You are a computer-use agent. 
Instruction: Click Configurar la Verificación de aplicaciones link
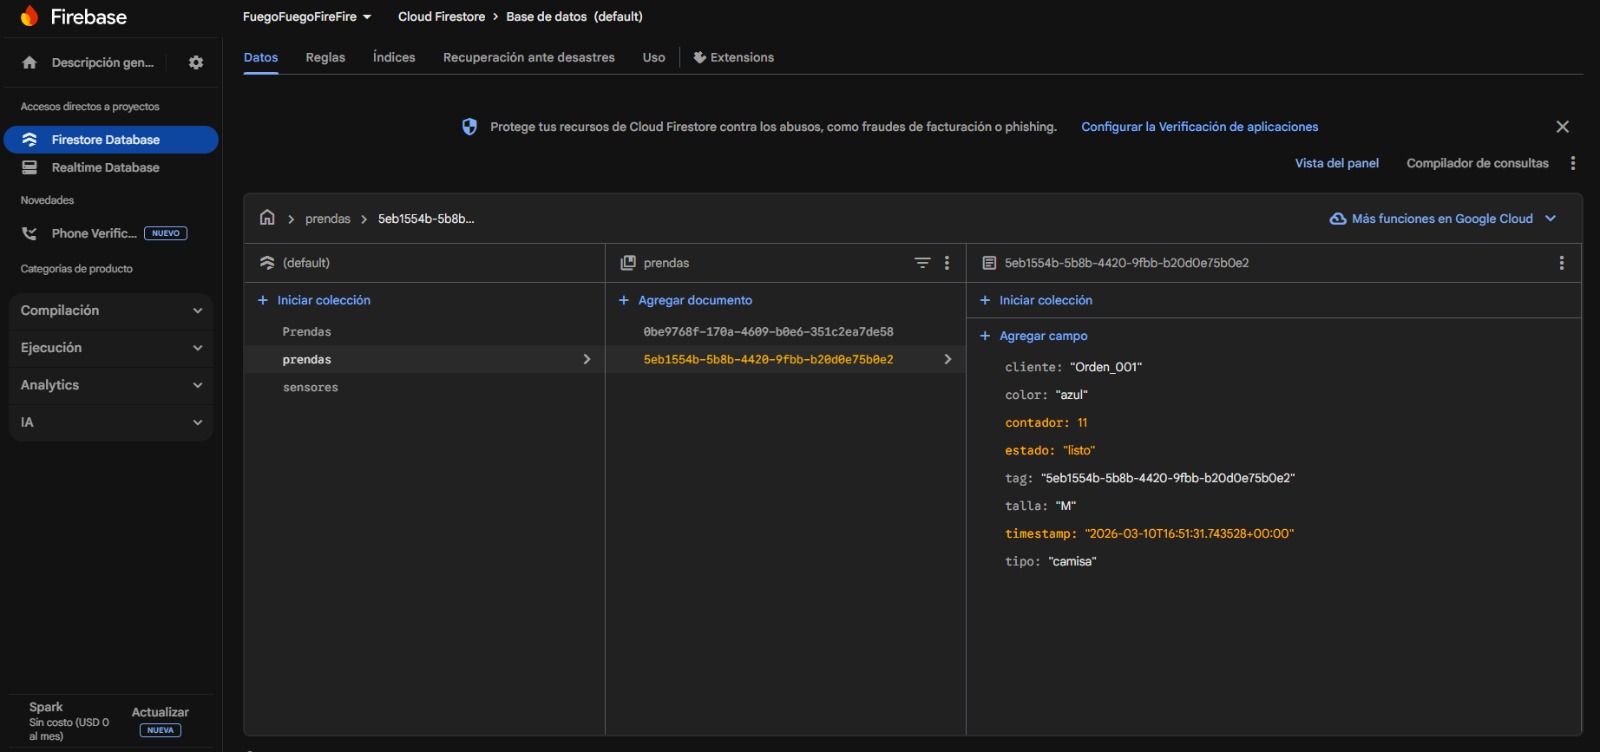1199,127
